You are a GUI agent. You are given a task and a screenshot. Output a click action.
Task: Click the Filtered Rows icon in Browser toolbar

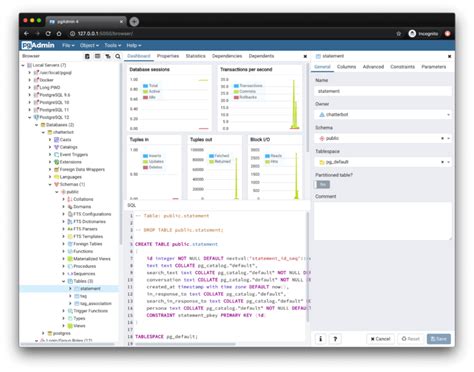pos(108,56)
